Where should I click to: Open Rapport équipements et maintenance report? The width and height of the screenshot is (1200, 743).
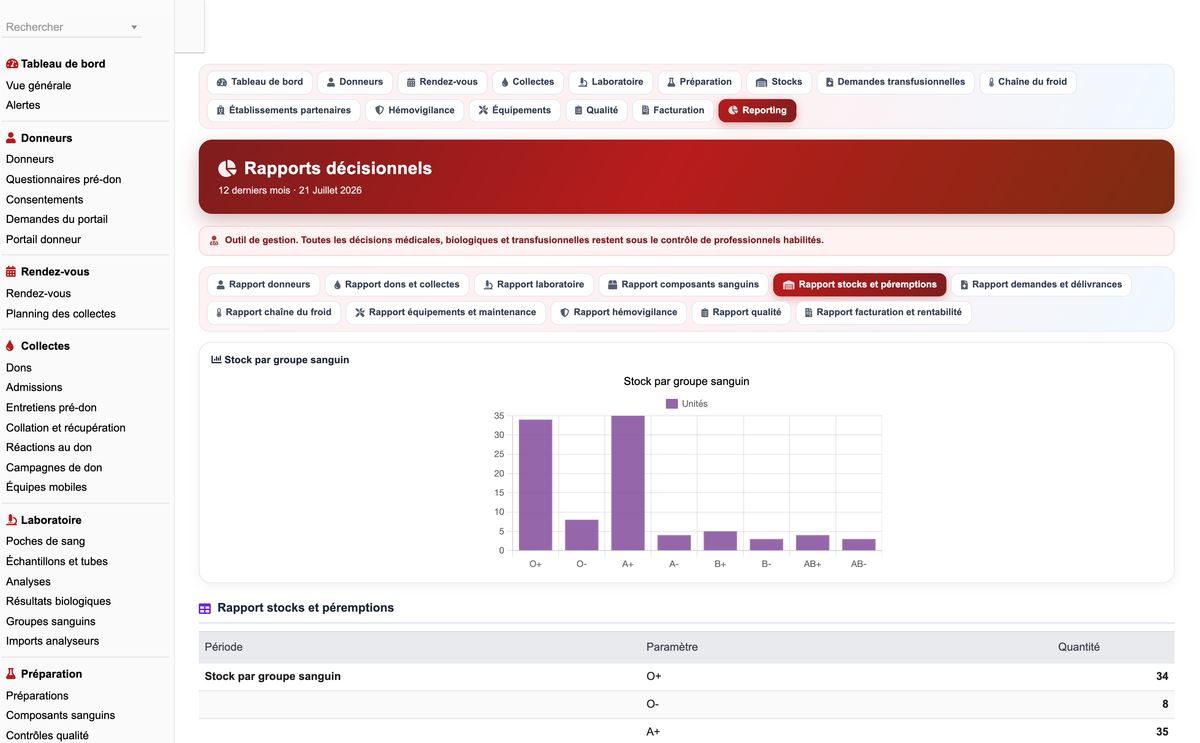tap(446, 313)
